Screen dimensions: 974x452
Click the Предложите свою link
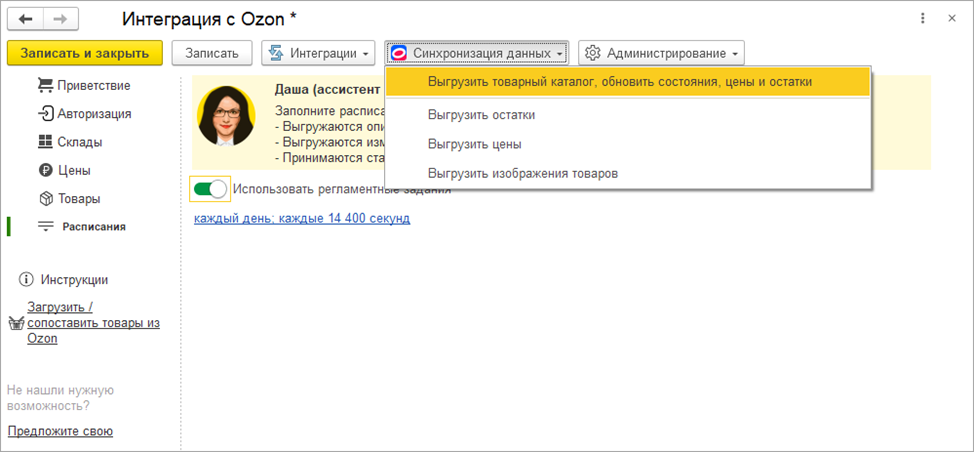point(60,431)
